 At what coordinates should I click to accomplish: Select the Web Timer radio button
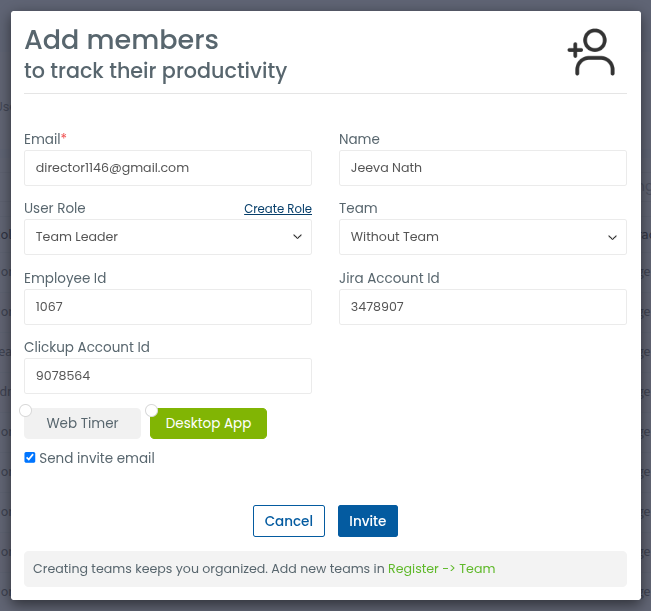pos(26,410)
